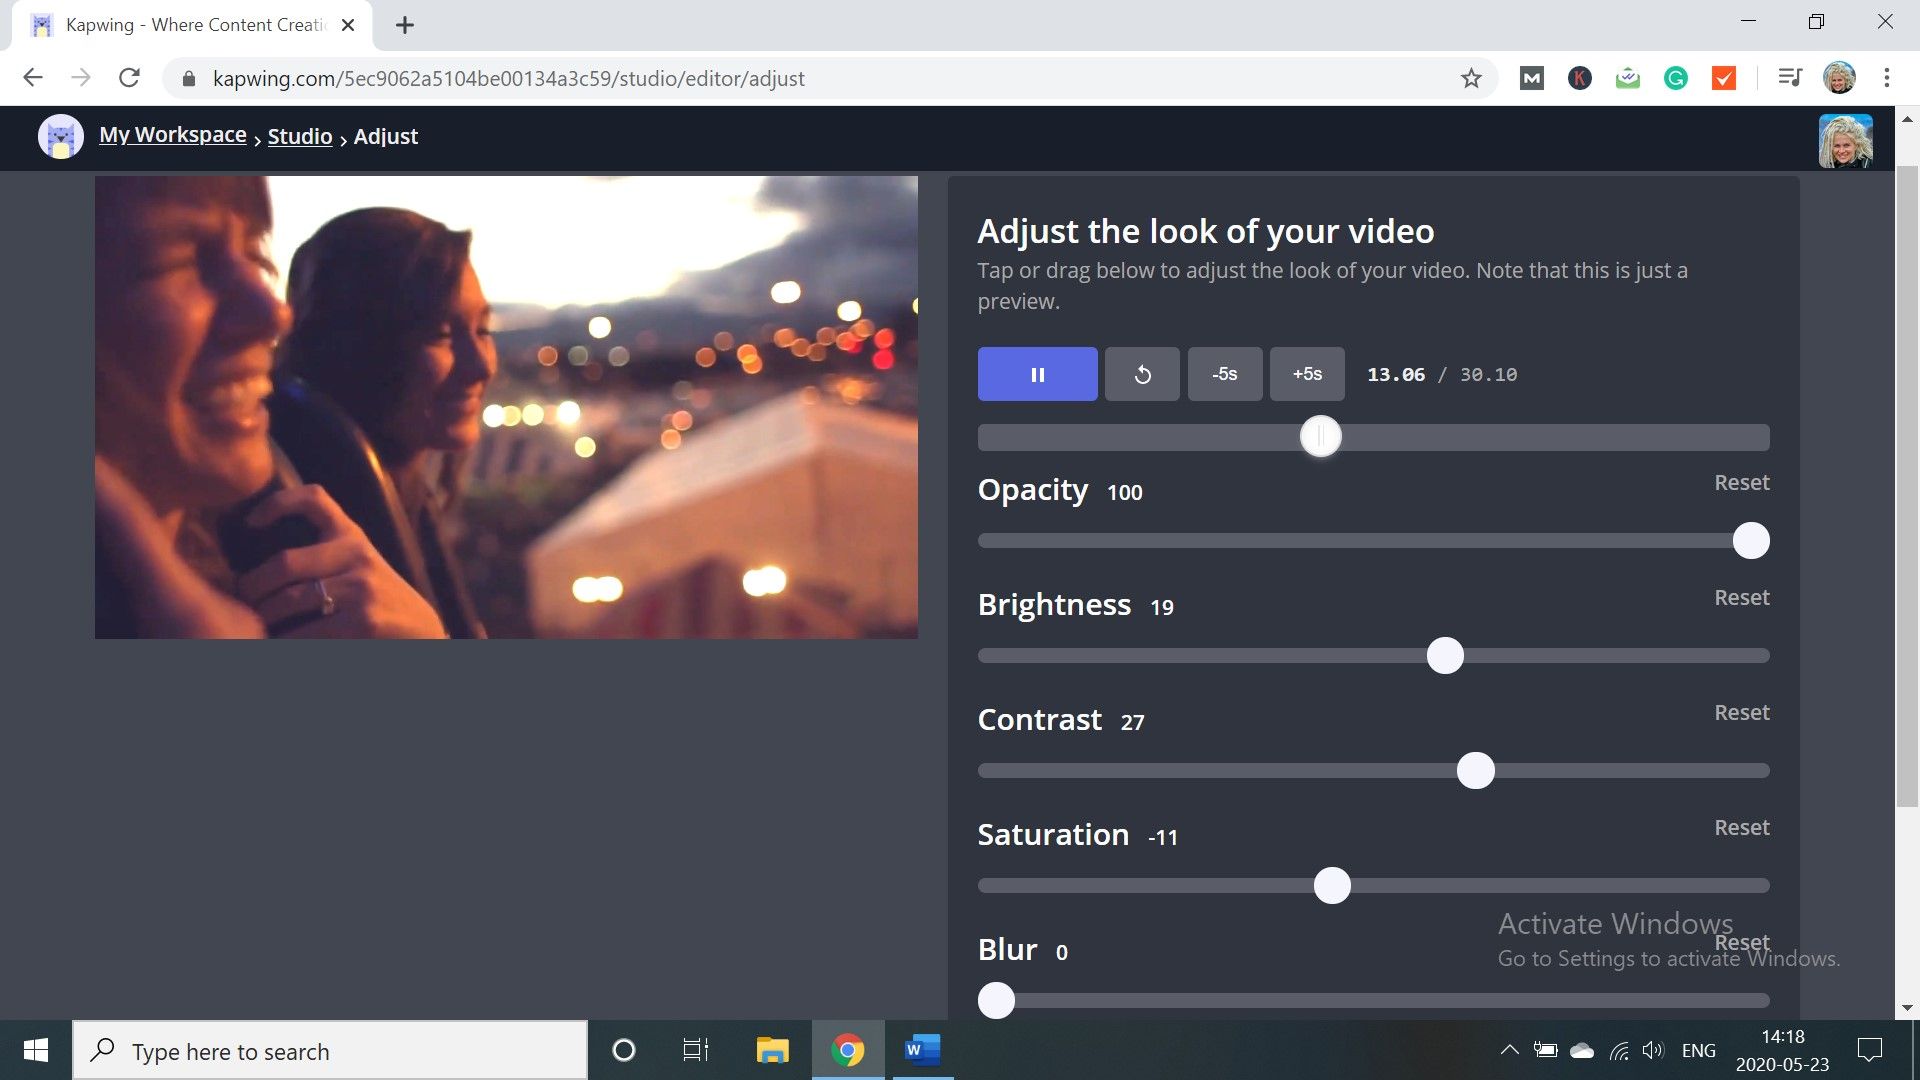
Task: Click the Brightness slider handle
Action: point(1444,656)
